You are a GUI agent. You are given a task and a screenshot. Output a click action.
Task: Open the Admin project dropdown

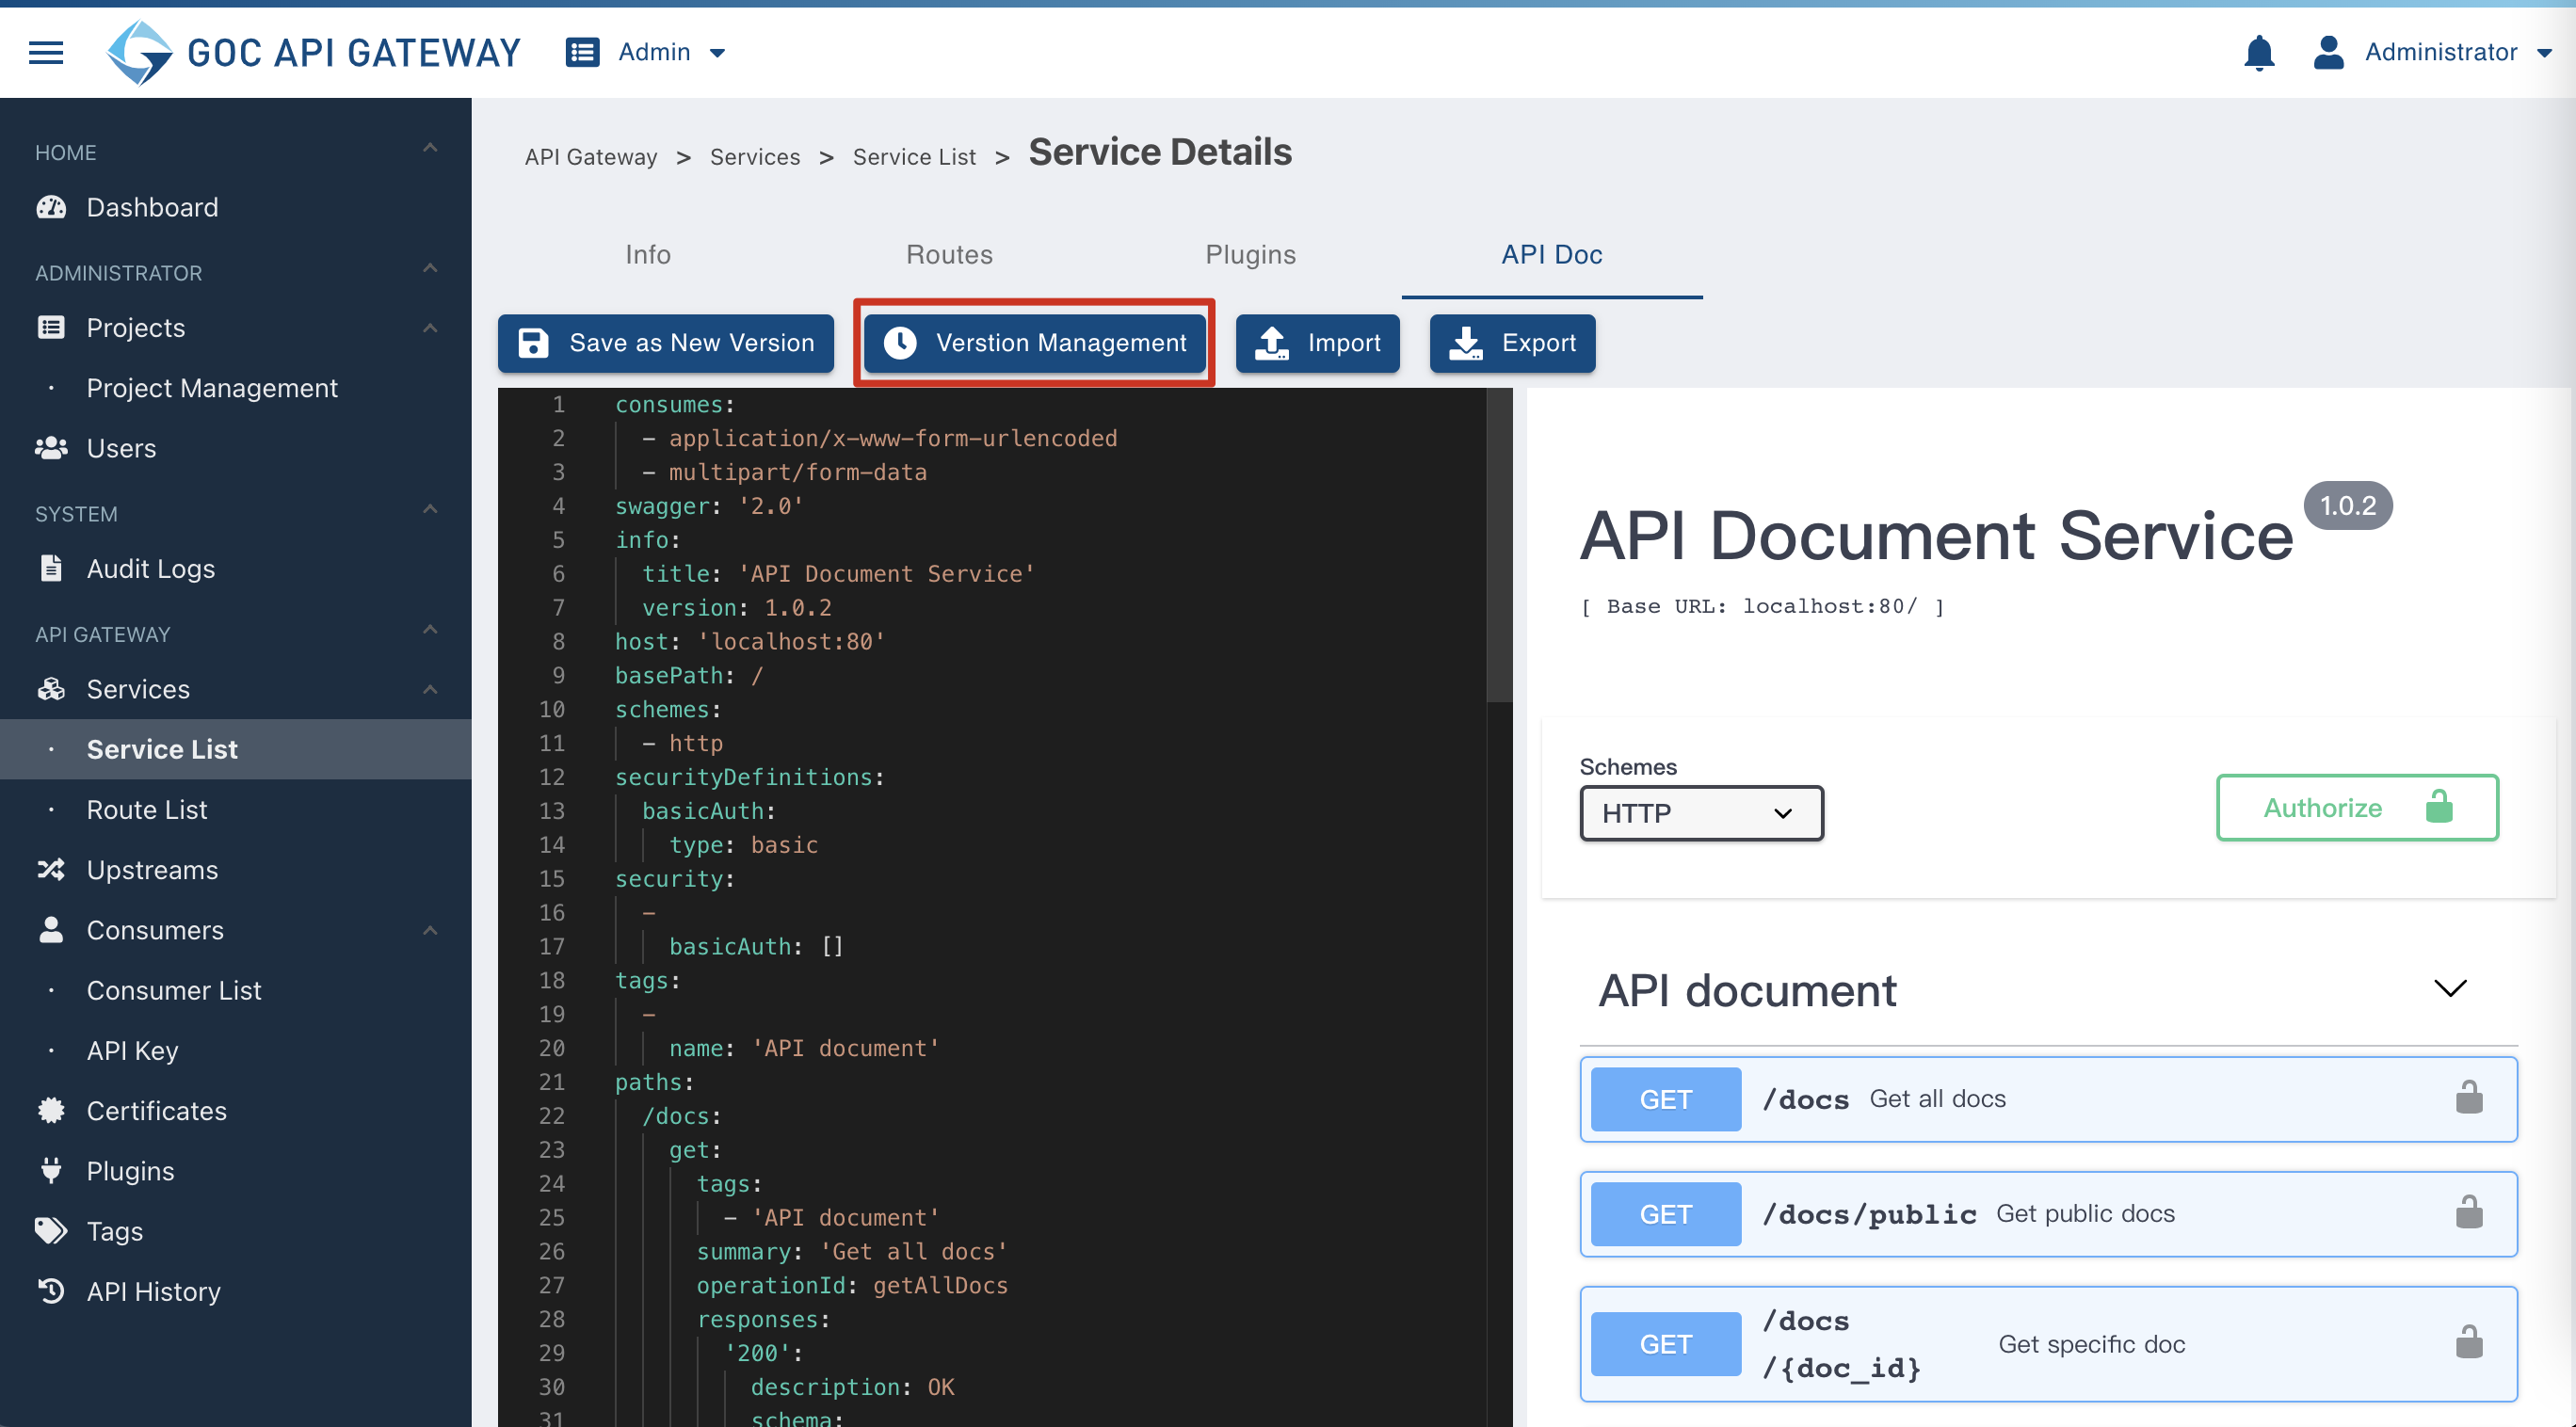click(x=646, y=52)
